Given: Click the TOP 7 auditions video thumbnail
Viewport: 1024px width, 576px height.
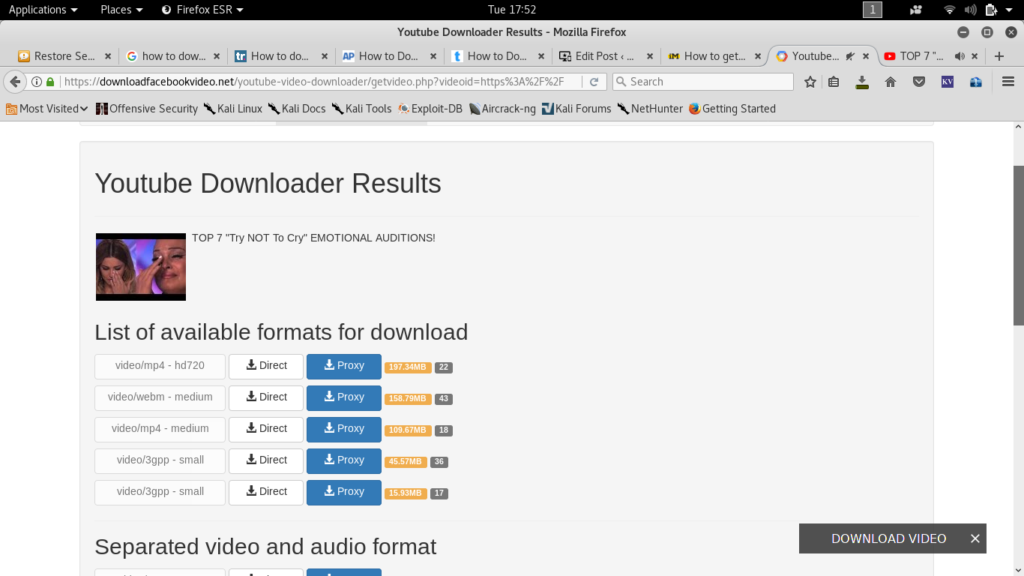Looking at the screenshot, I should (140, 266).
